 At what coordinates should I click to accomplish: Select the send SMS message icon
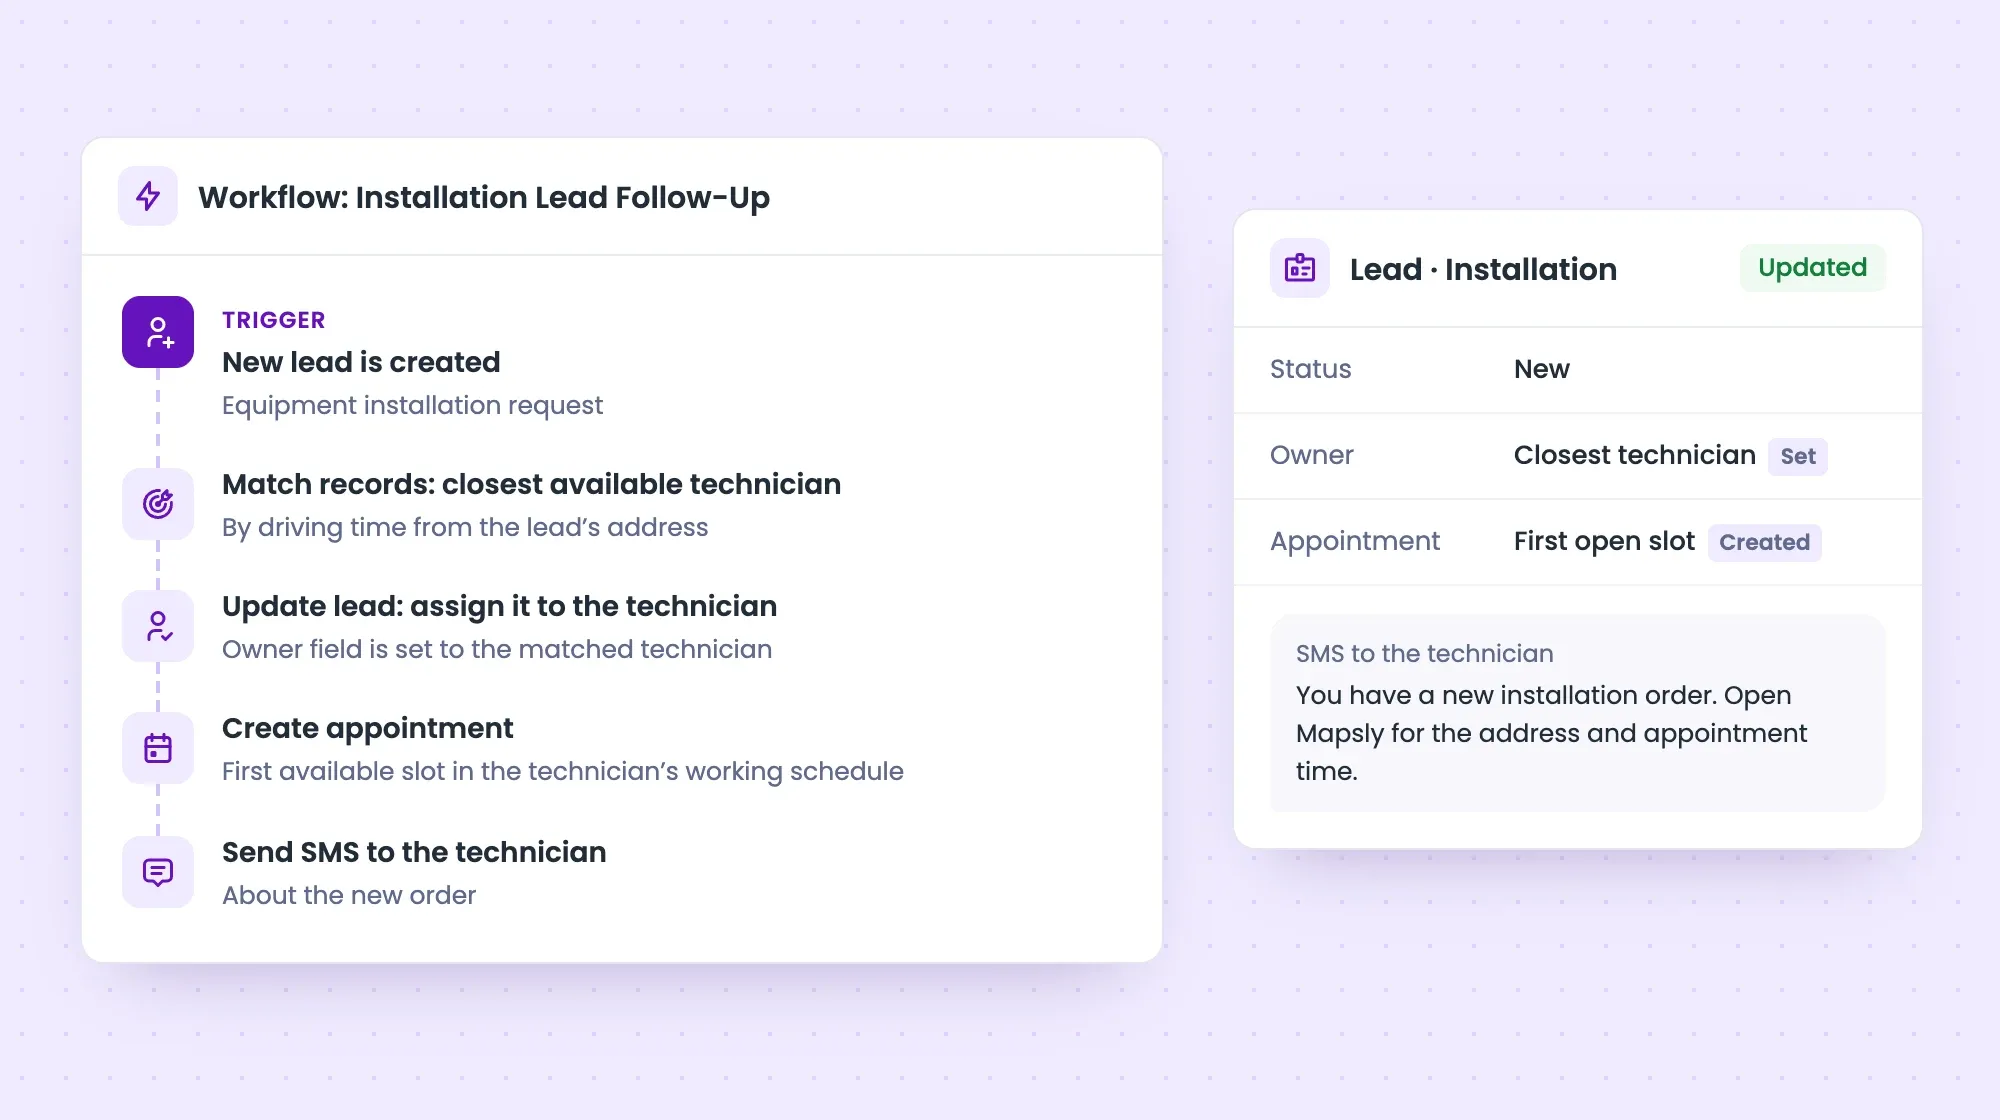158,872
